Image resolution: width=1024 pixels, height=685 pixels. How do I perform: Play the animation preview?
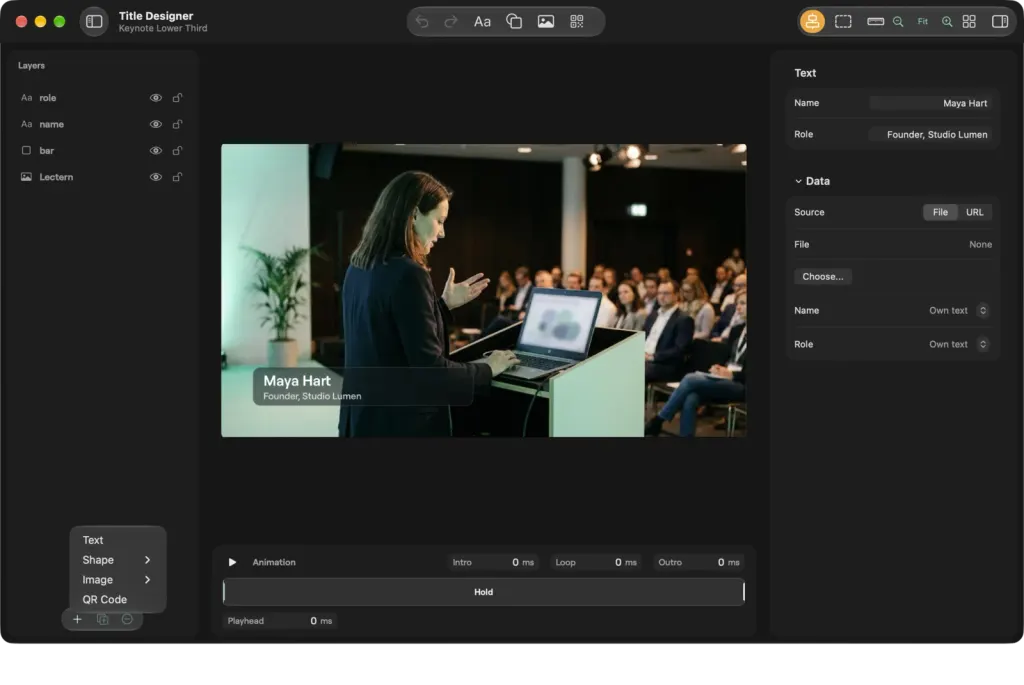[x=232, y=562]
